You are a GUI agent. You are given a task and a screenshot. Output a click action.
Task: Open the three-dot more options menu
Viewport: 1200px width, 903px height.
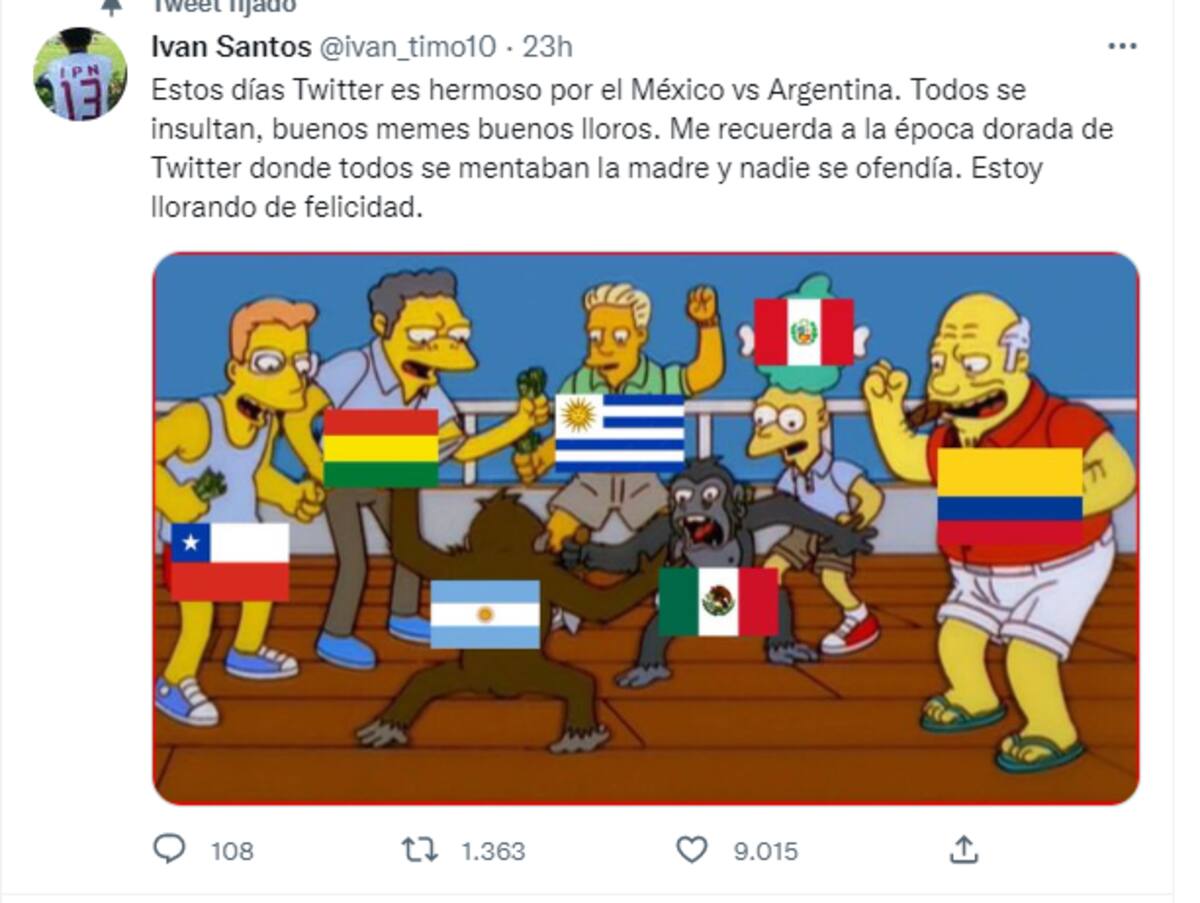click(x=1123, y=46)
